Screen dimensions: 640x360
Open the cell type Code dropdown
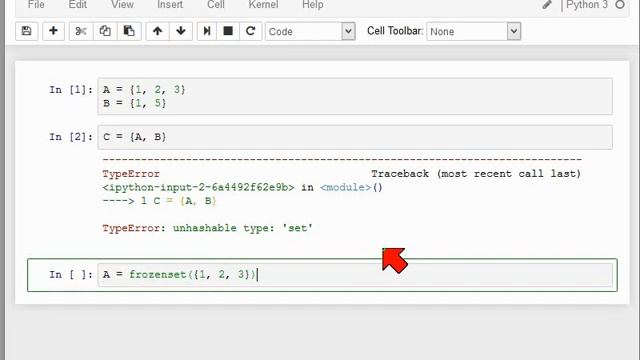[310, 31]
